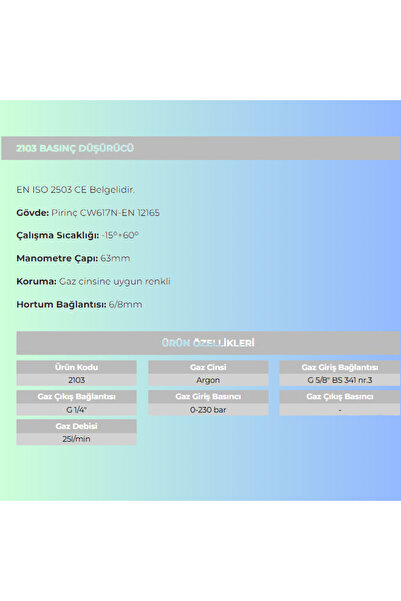401x601 pixels.
Task: Click the Gaz Debisi header cell
Action: coord(76,426)
